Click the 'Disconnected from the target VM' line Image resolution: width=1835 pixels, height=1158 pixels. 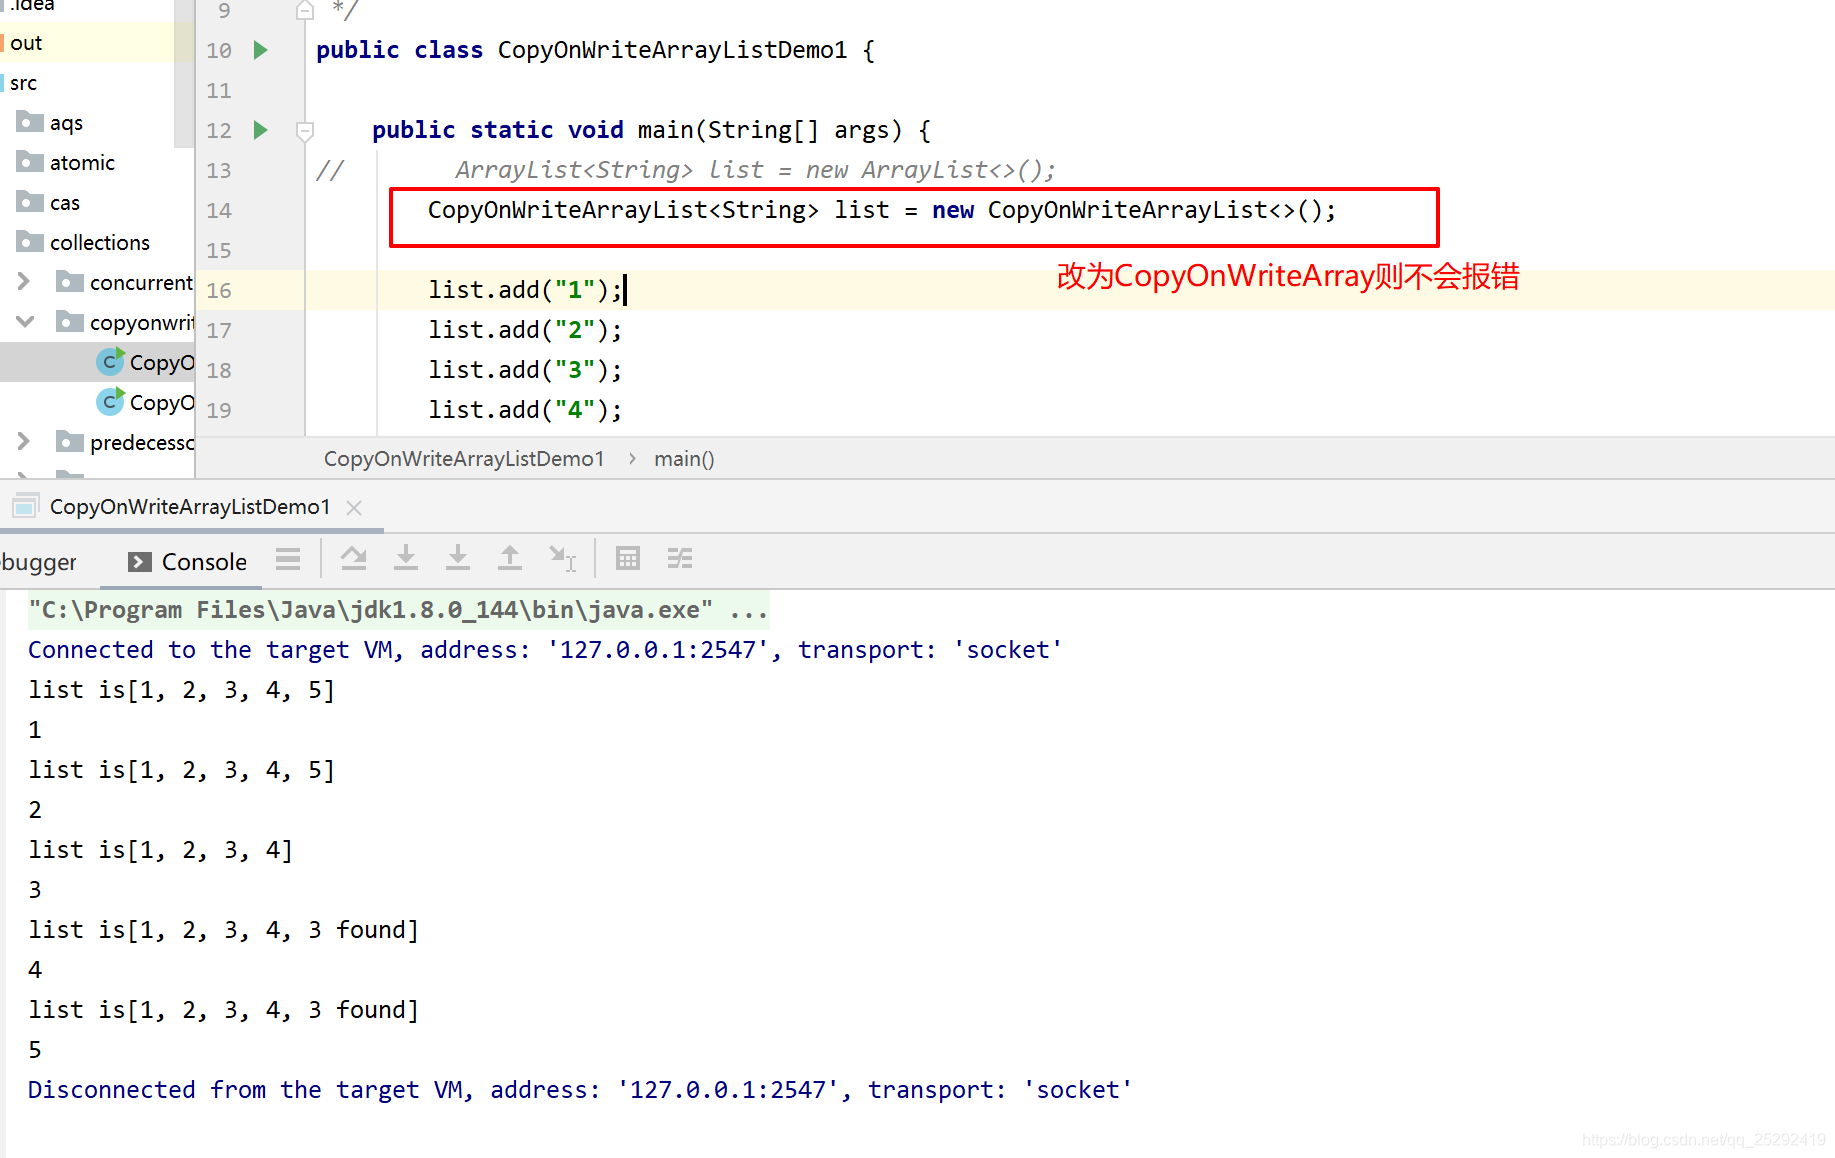click(580, 1090)
